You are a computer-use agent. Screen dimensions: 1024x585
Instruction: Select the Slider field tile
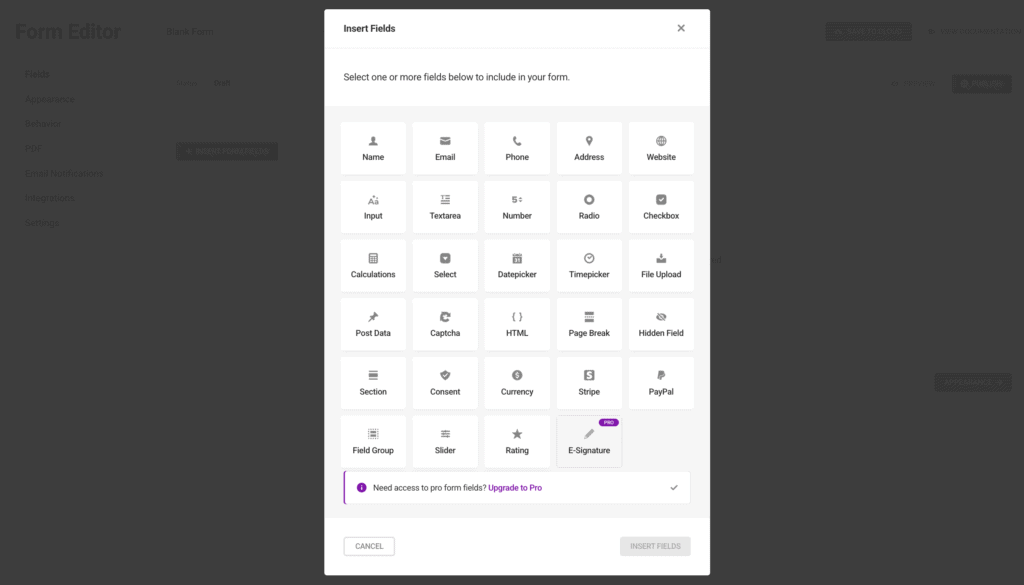pos(445,442)
